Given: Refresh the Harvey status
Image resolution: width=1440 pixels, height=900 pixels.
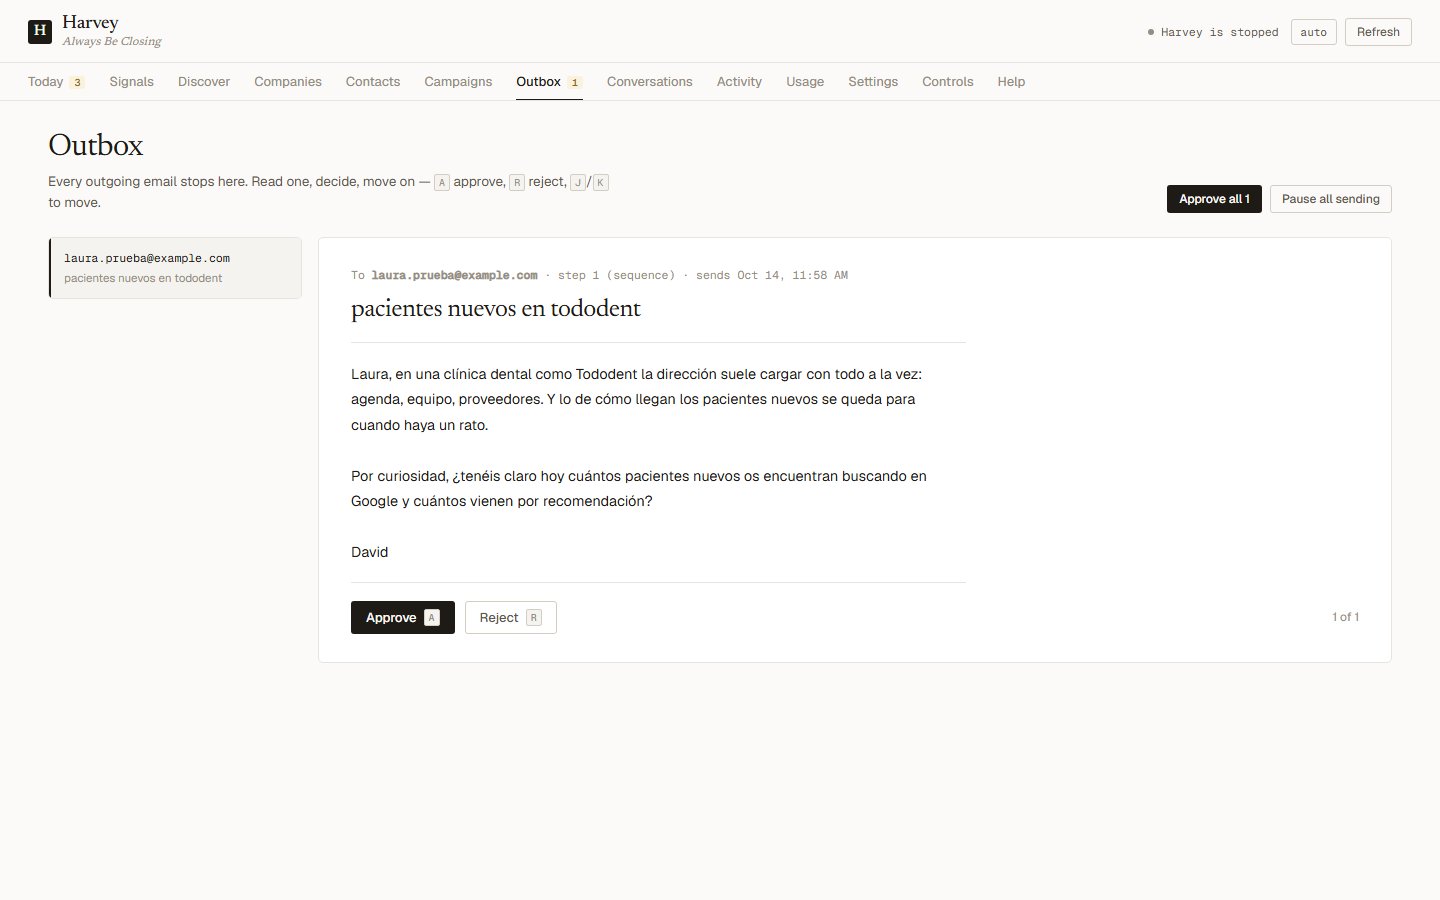Looking at the screenshot, I should pyautogui.click(x=1378, y=32).
